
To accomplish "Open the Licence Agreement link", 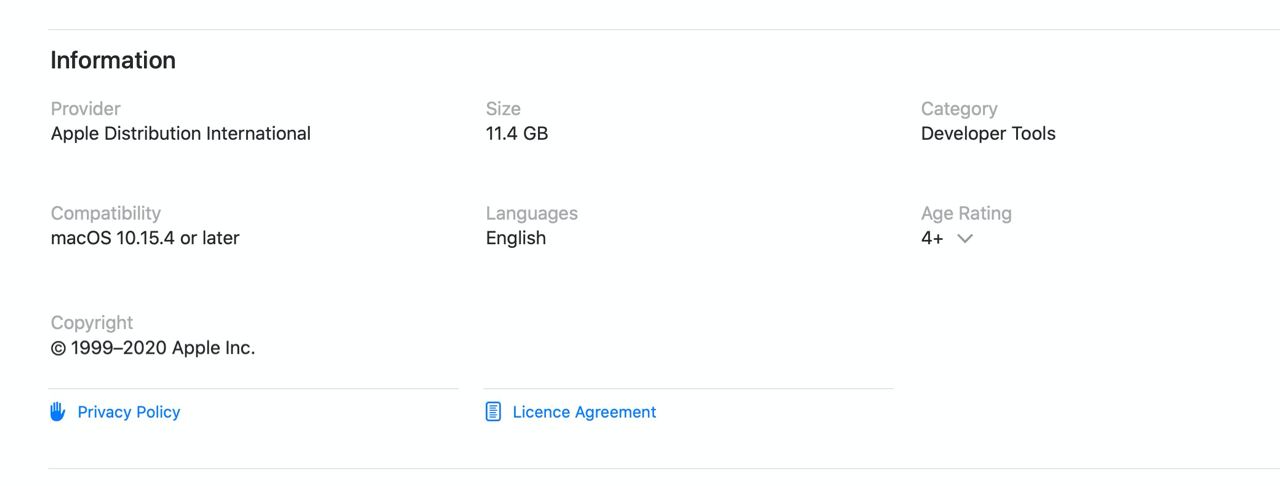I will click(x=584, y=412).
